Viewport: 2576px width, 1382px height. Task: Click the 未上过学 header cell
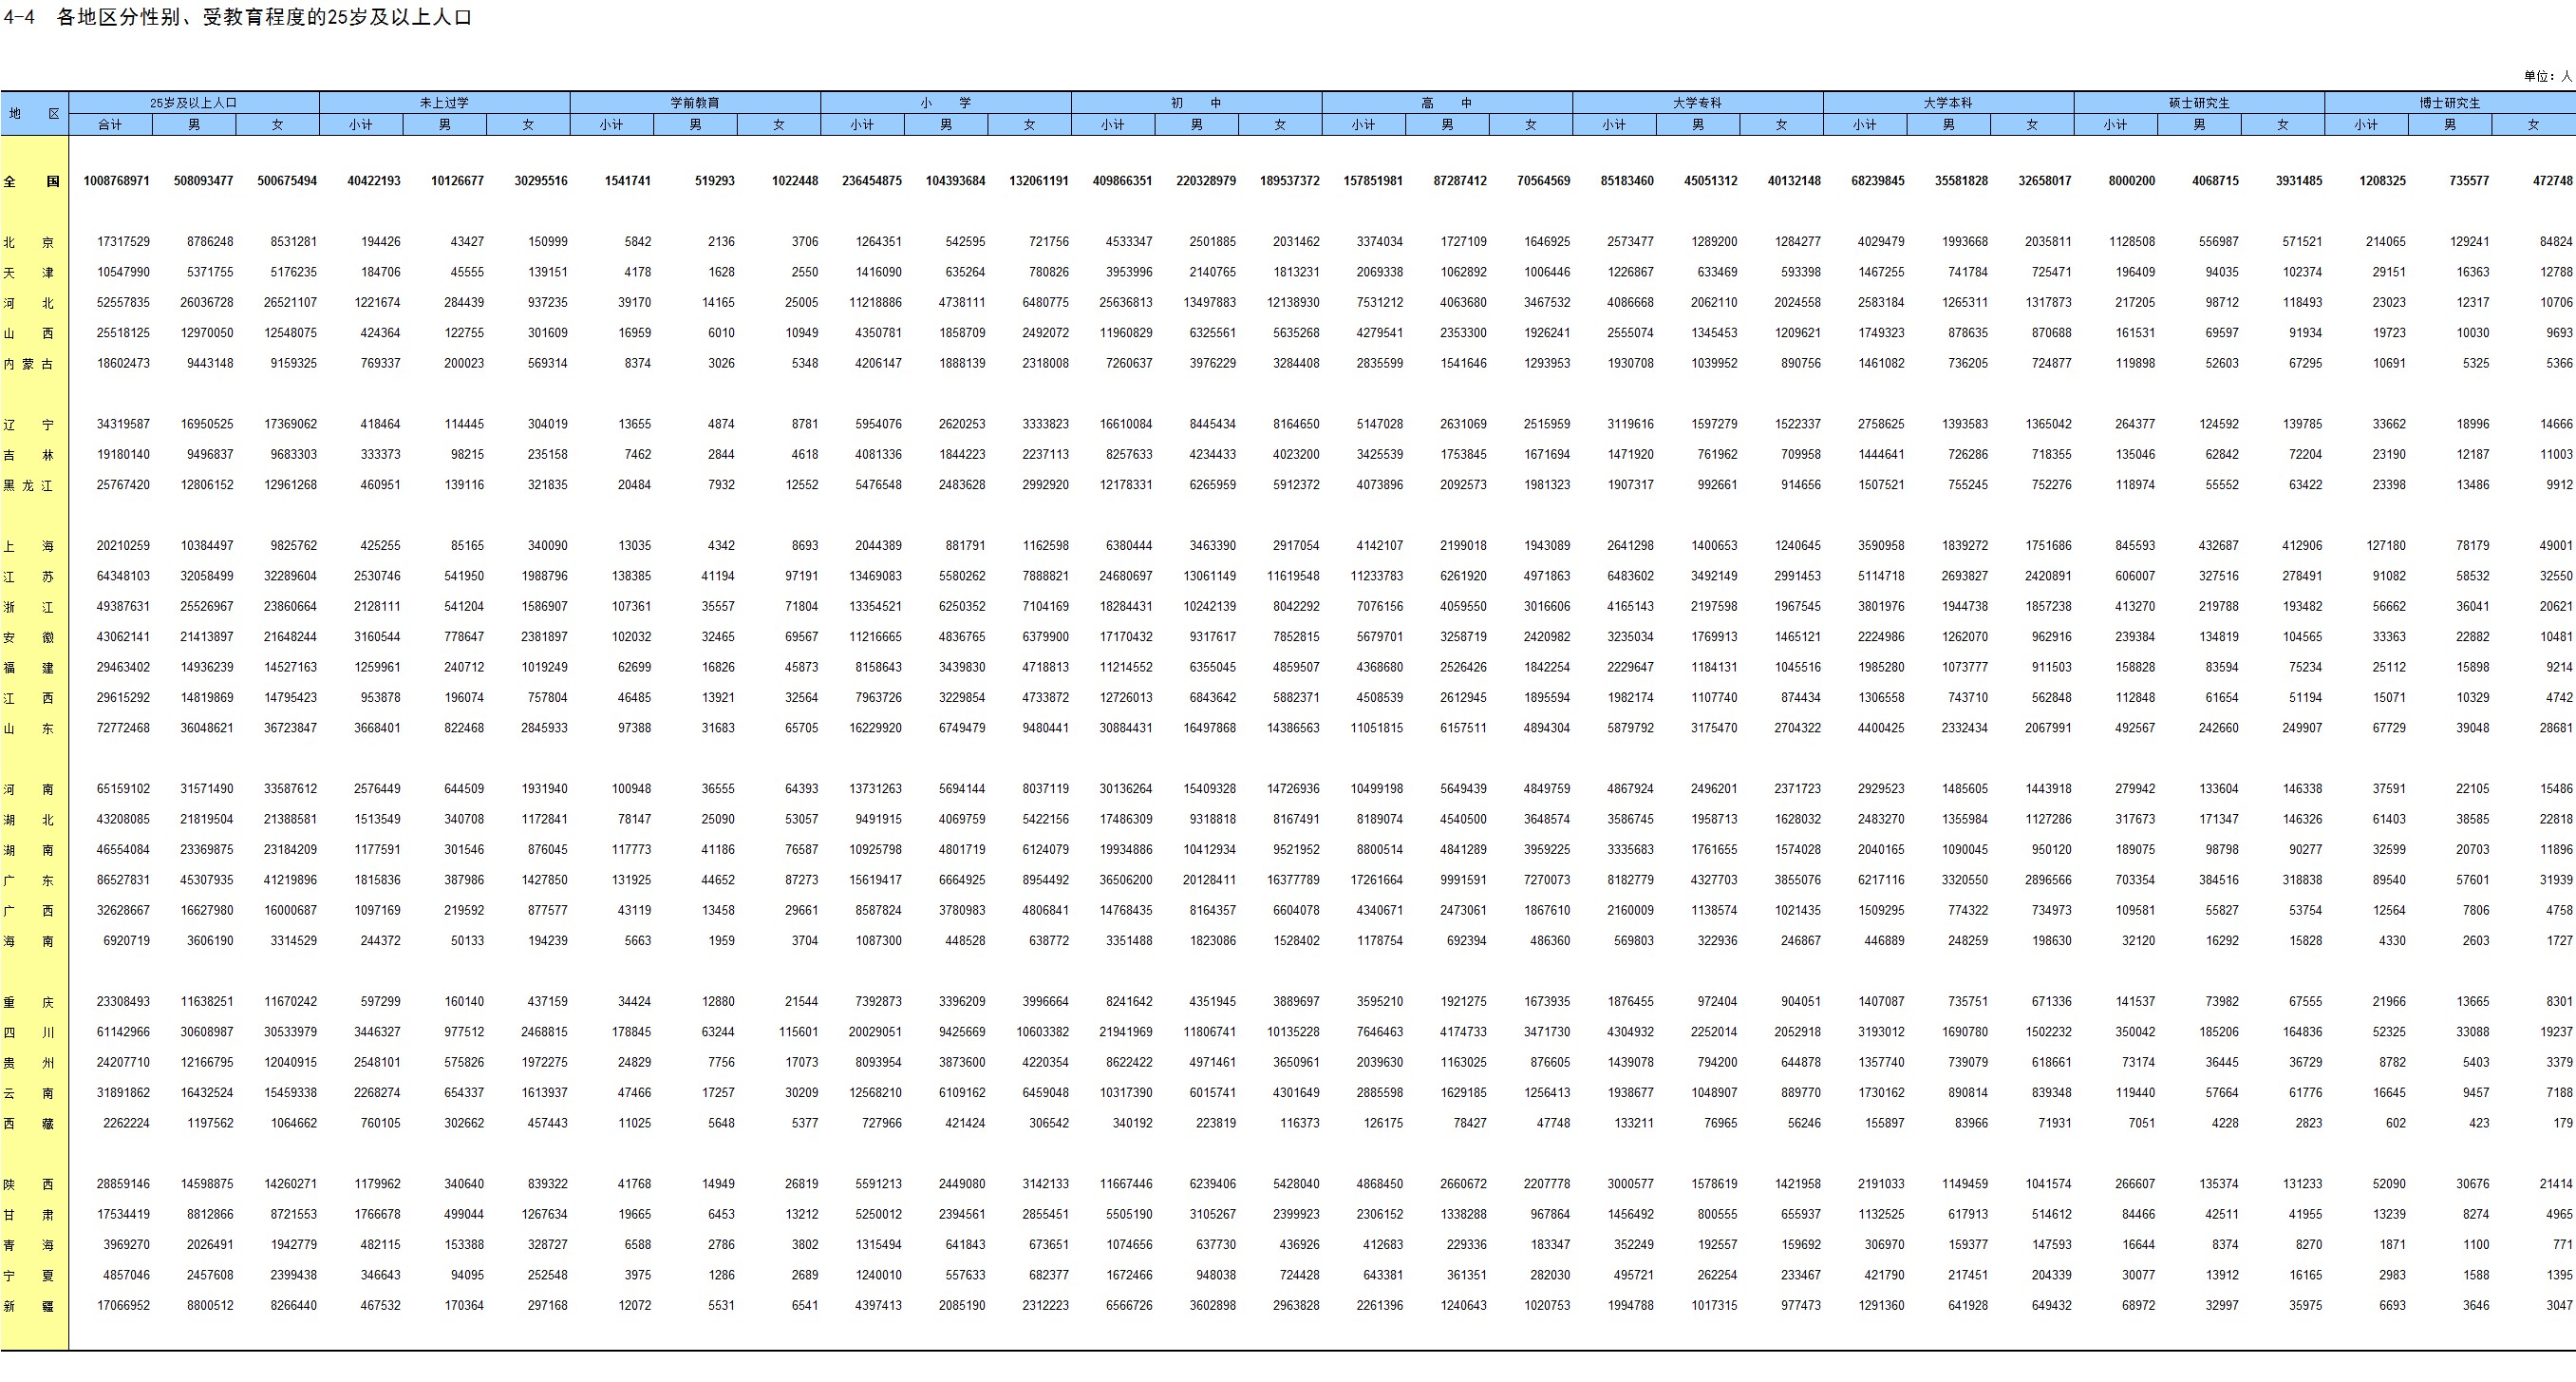(x=444, y=103)
